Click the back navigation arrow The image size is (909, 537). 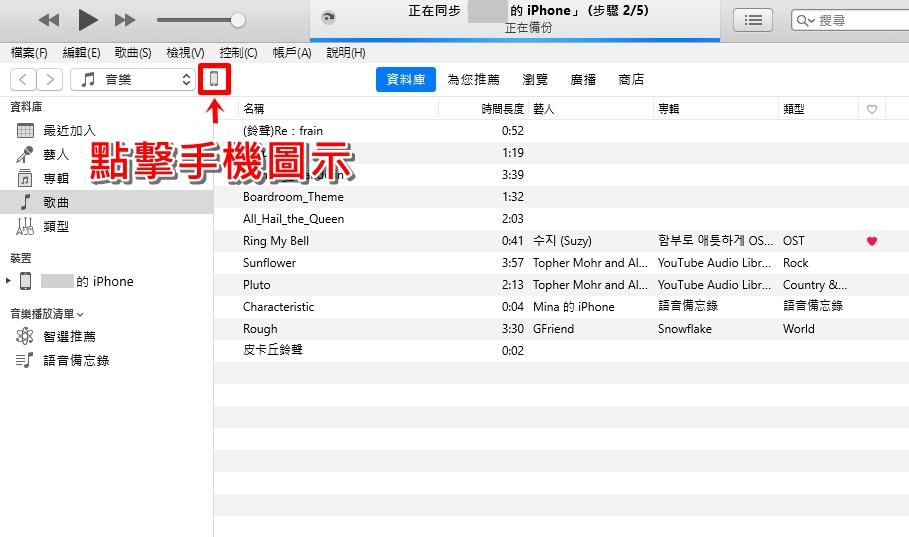[x=23, y=79]
